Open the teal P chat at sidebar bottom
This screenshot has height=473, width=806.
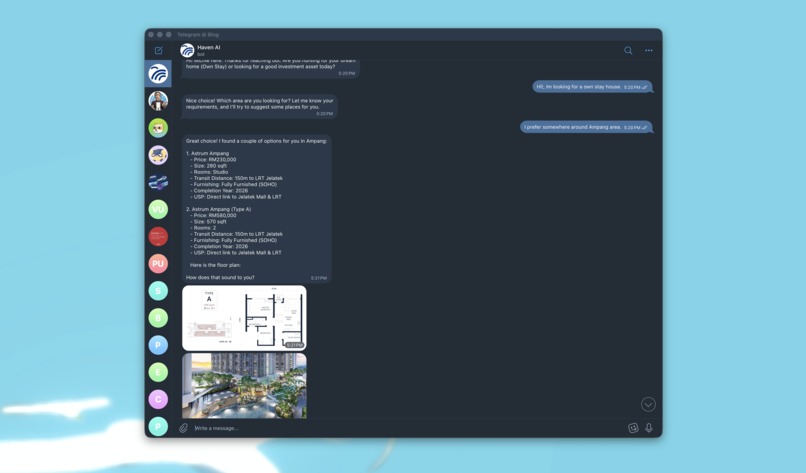[158, 427]
